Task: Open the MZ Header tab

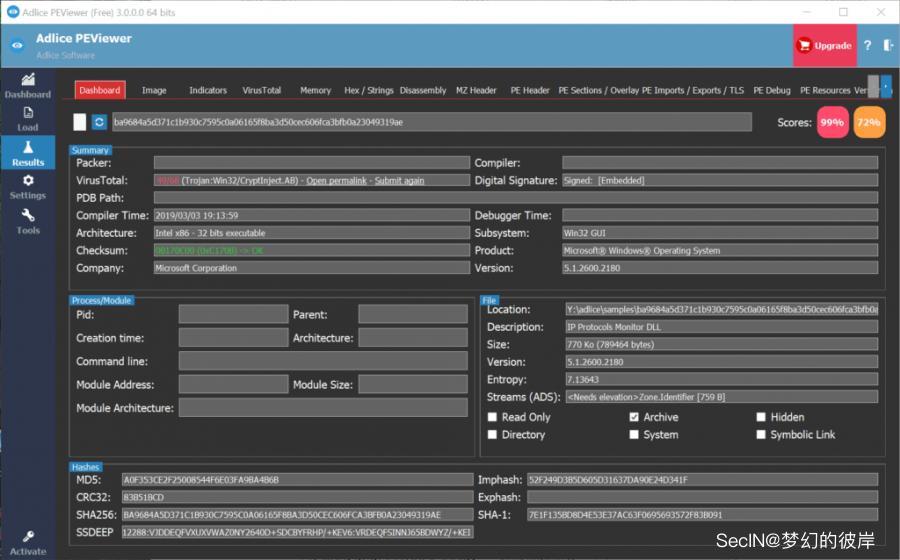Action: [476, 90]
